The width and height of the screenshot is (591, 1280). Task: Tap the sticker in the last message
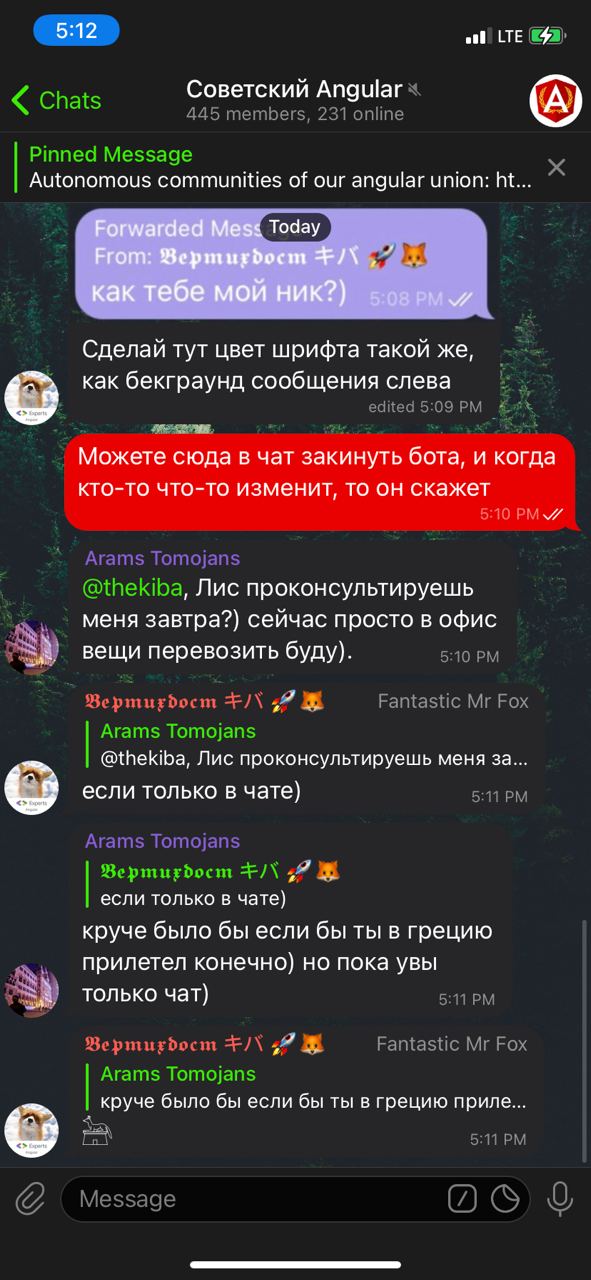[x=98, y=1131]
